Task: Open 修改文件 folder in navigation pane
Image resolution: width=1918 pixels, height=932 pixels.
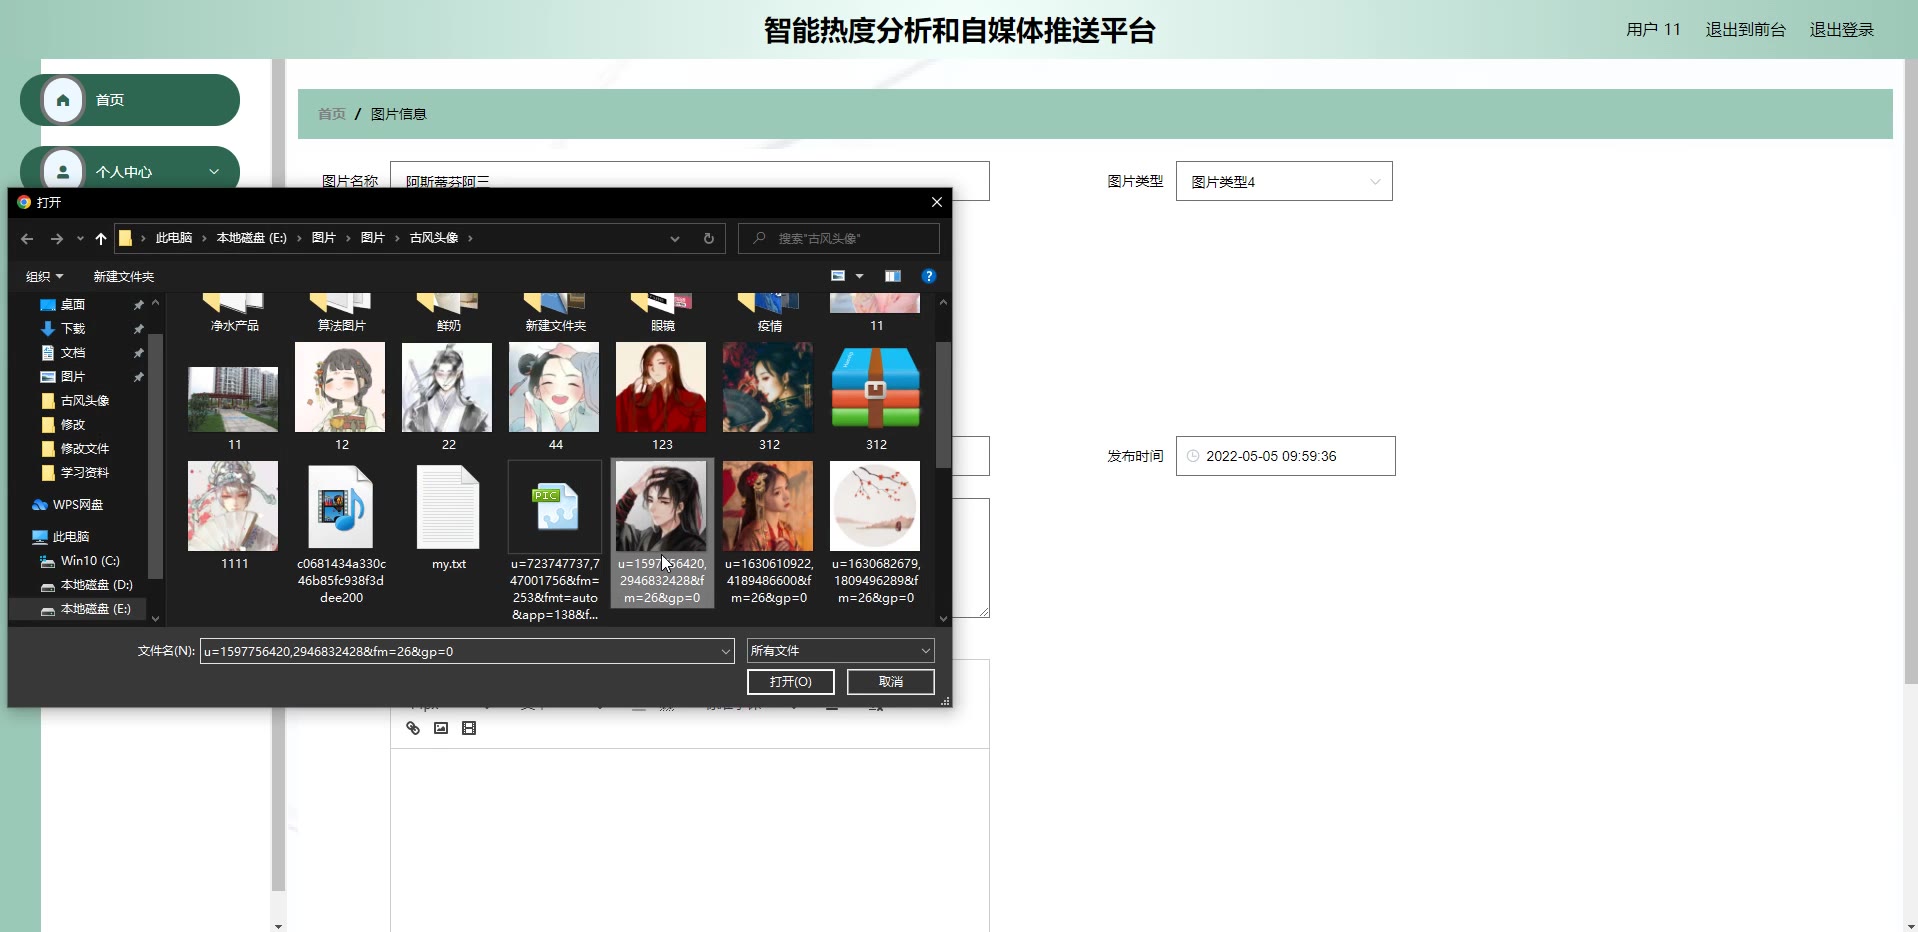Action: pyautogui.click(x=85, y=448)
